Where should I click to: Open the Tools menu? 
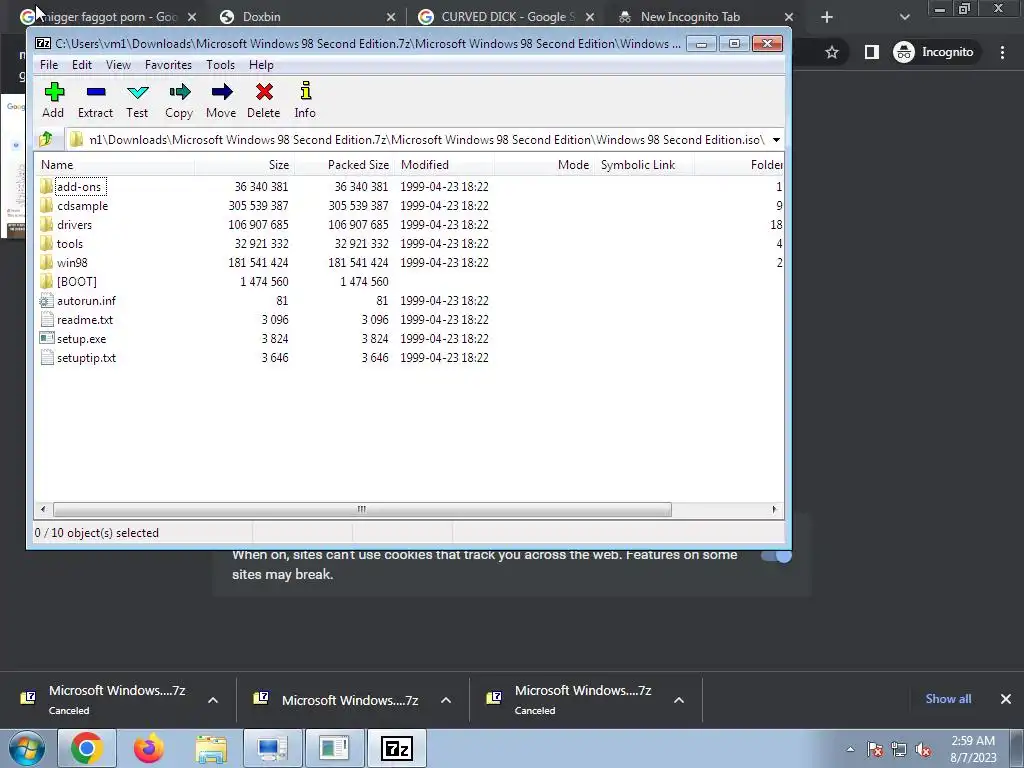coord(220,65)
